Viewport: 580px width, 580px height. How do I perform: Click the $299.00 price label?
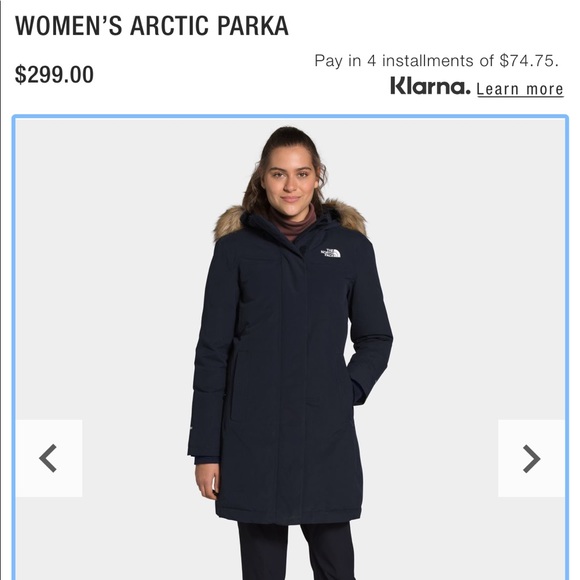pos(54,75)
